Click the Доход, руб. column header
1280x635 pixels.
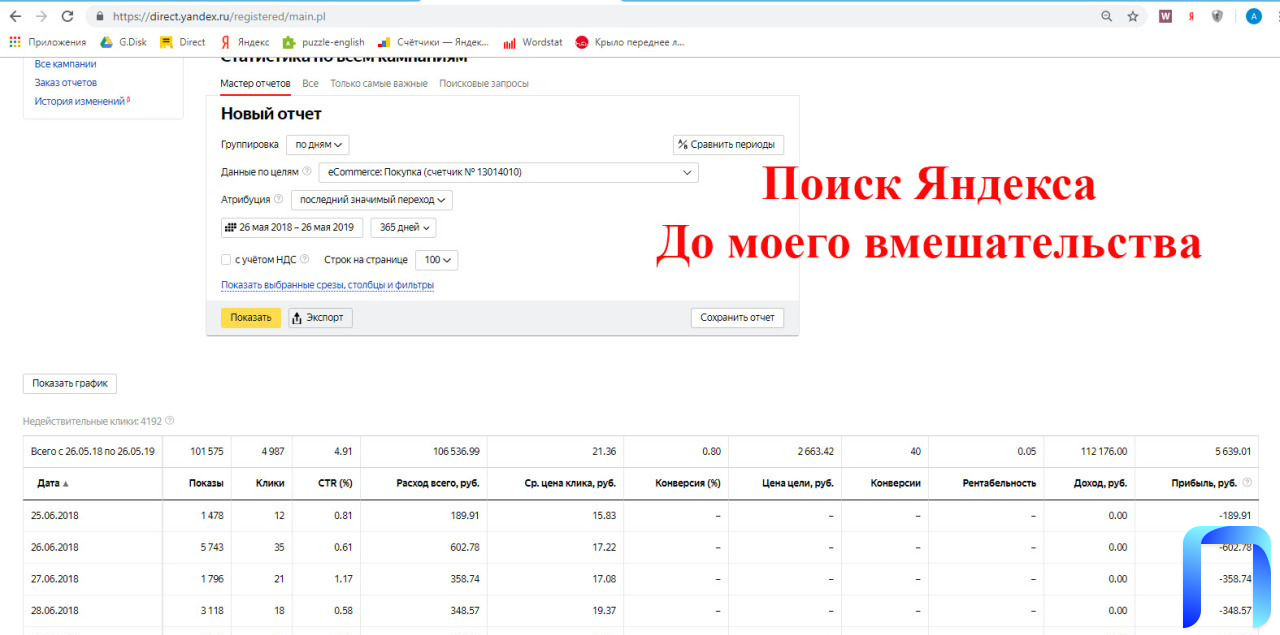tap(1102, 483)
